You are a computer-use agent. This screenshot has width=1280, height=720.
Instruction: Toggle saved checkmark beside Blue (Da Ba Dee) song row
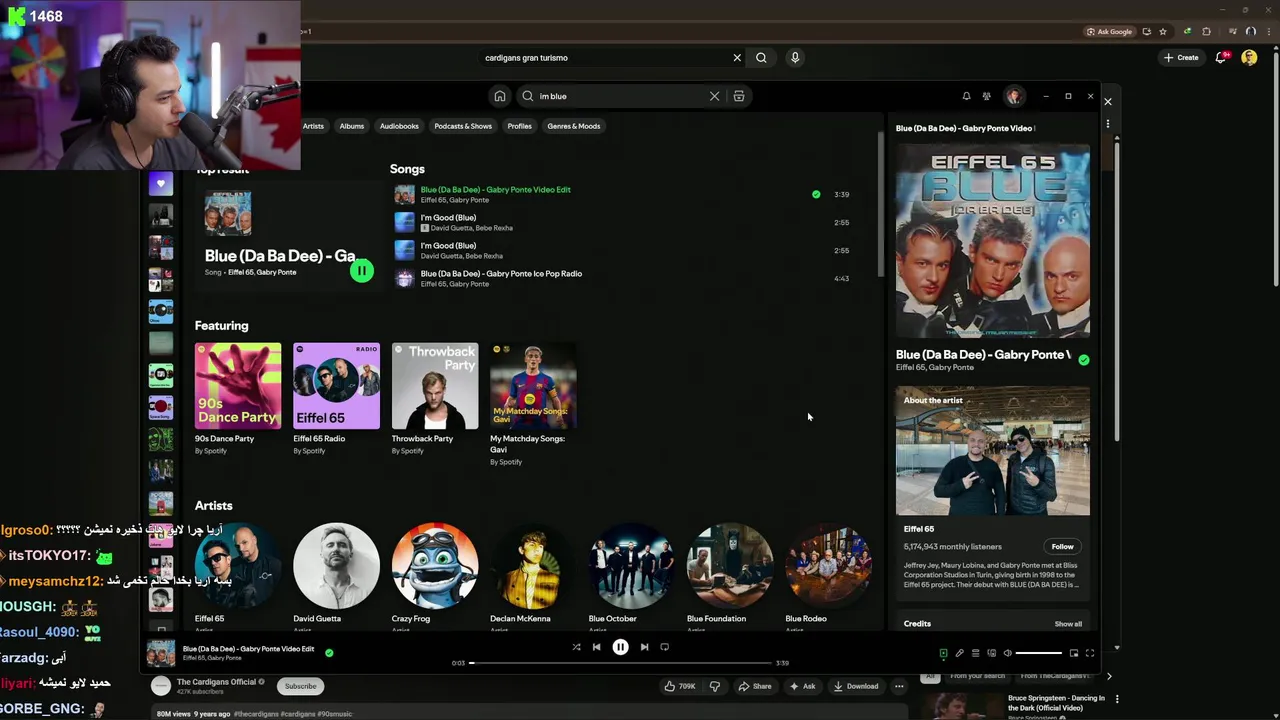(816, 194)
